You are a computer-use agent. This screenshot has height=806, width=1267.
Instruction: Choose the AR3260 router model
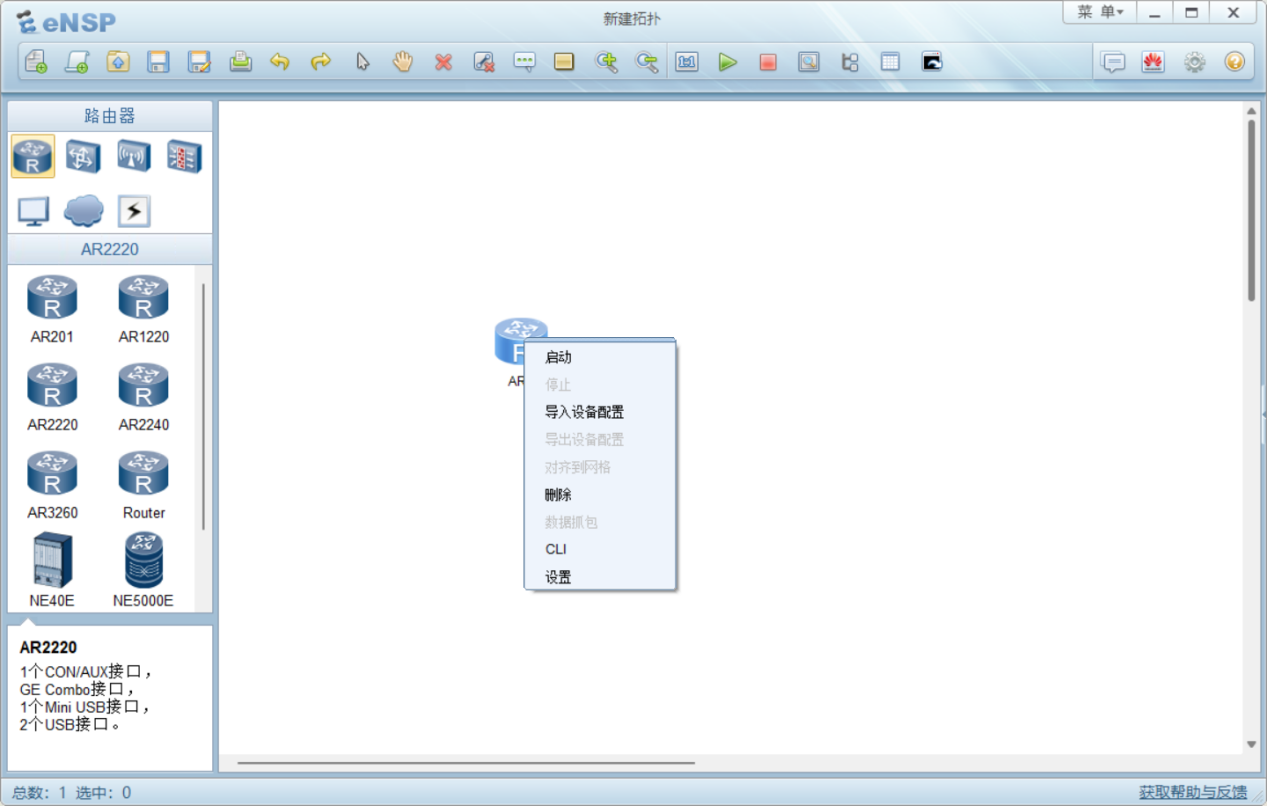tap(52, 486)
